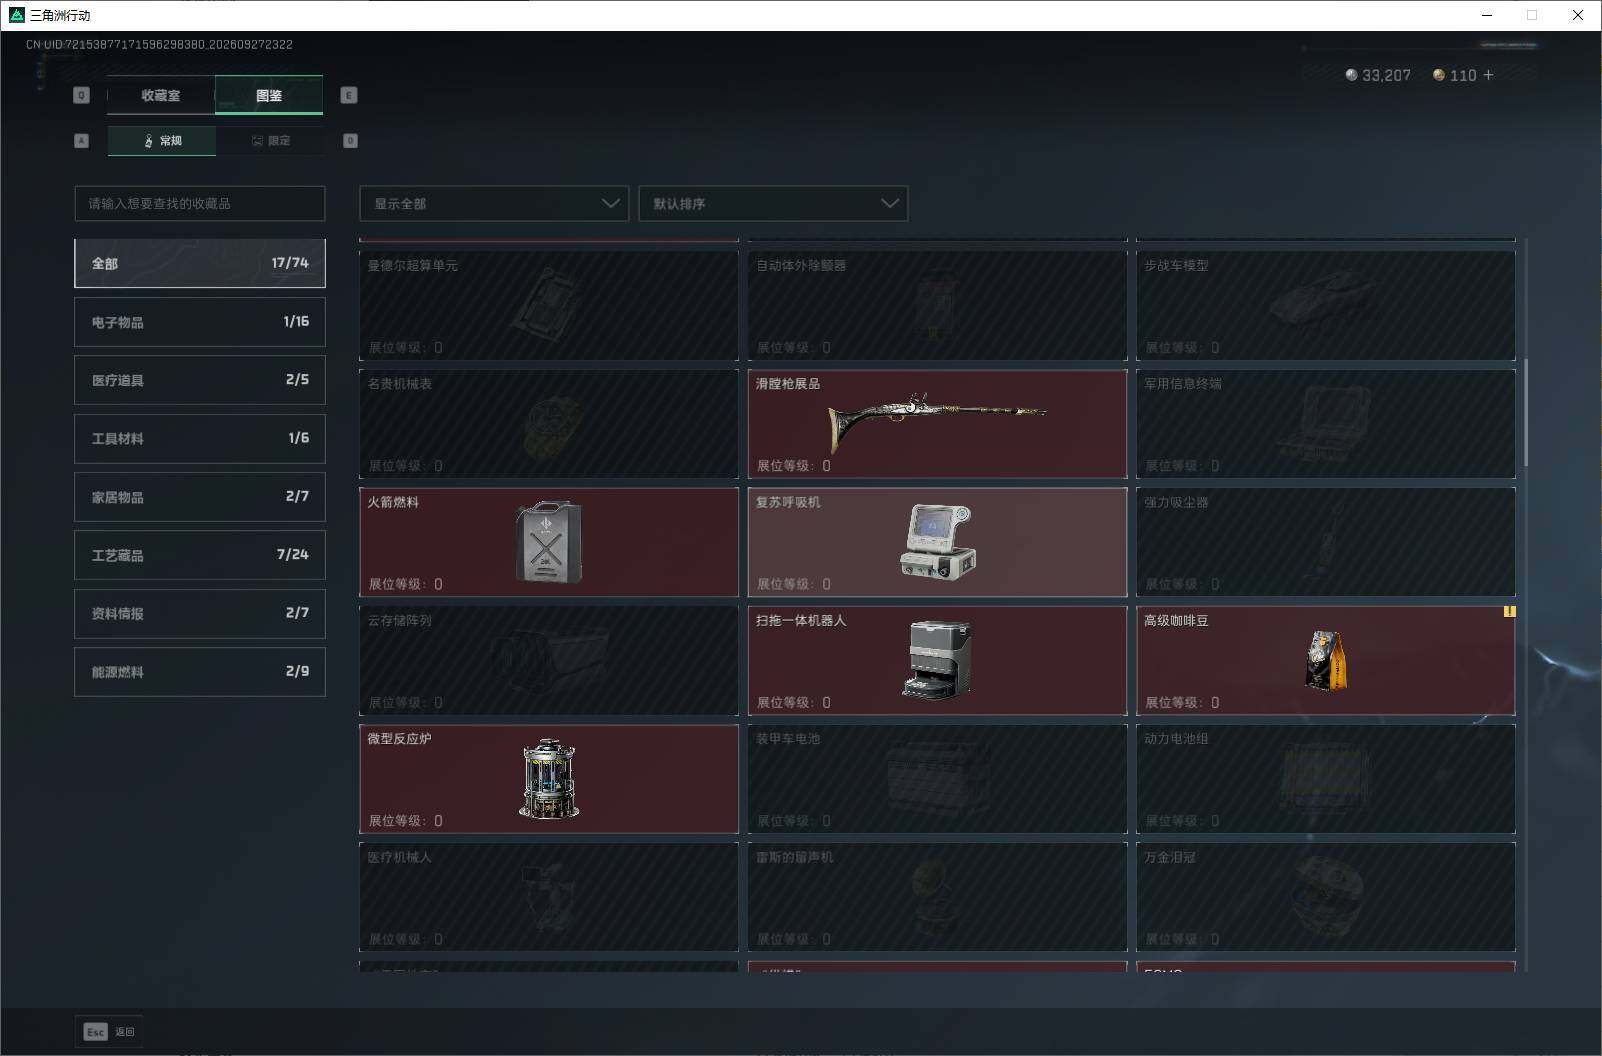The height and width of the screenshot is (1056, 1602).
Task: Toggle to the 限定 sub-tab
Action: (x=270, y=141)
